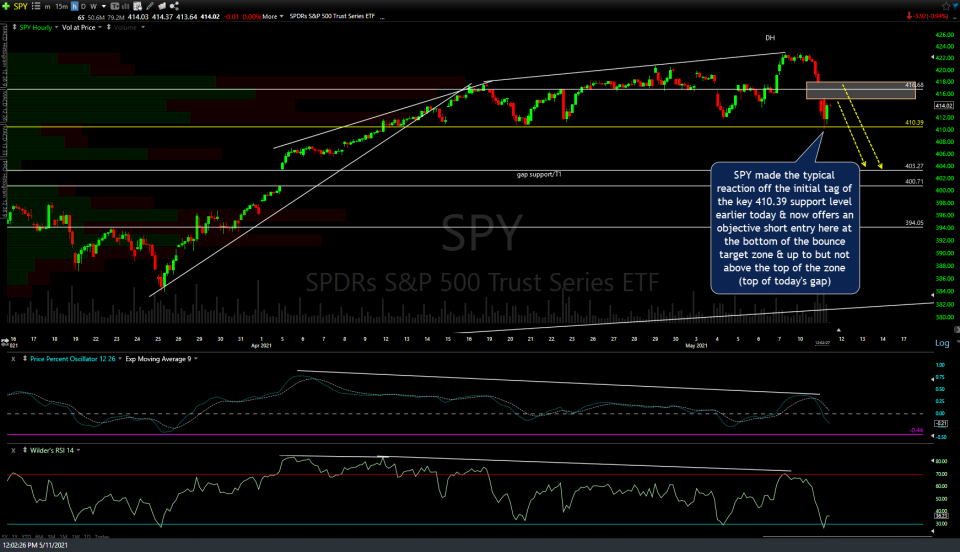This screenshot has width=960, height=552.
Task: Click the green plus add-chart icon
Action: pos(6,6)
